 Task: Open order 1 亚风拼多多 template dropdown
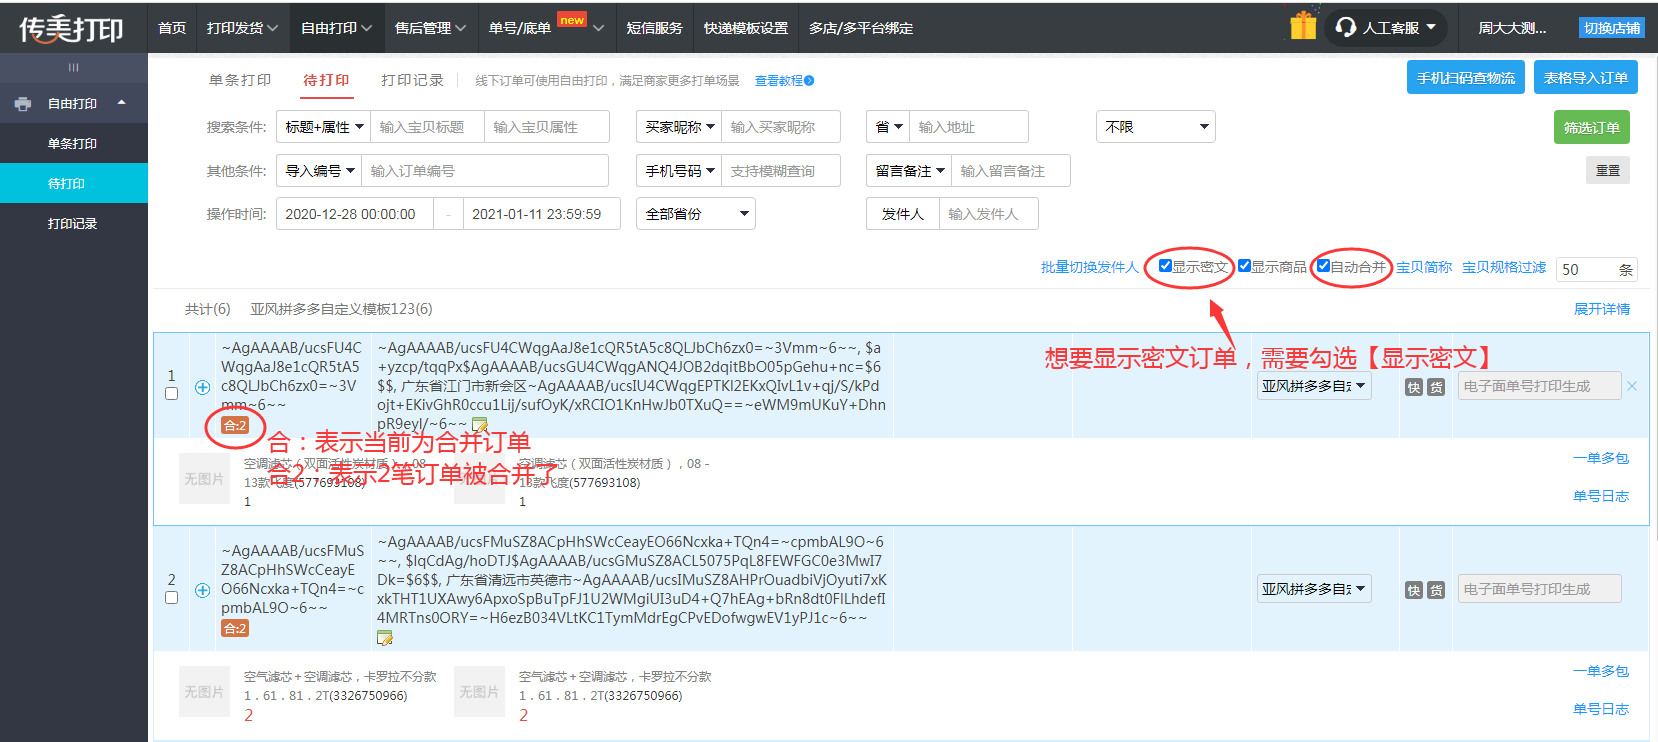pos(1313,386)
